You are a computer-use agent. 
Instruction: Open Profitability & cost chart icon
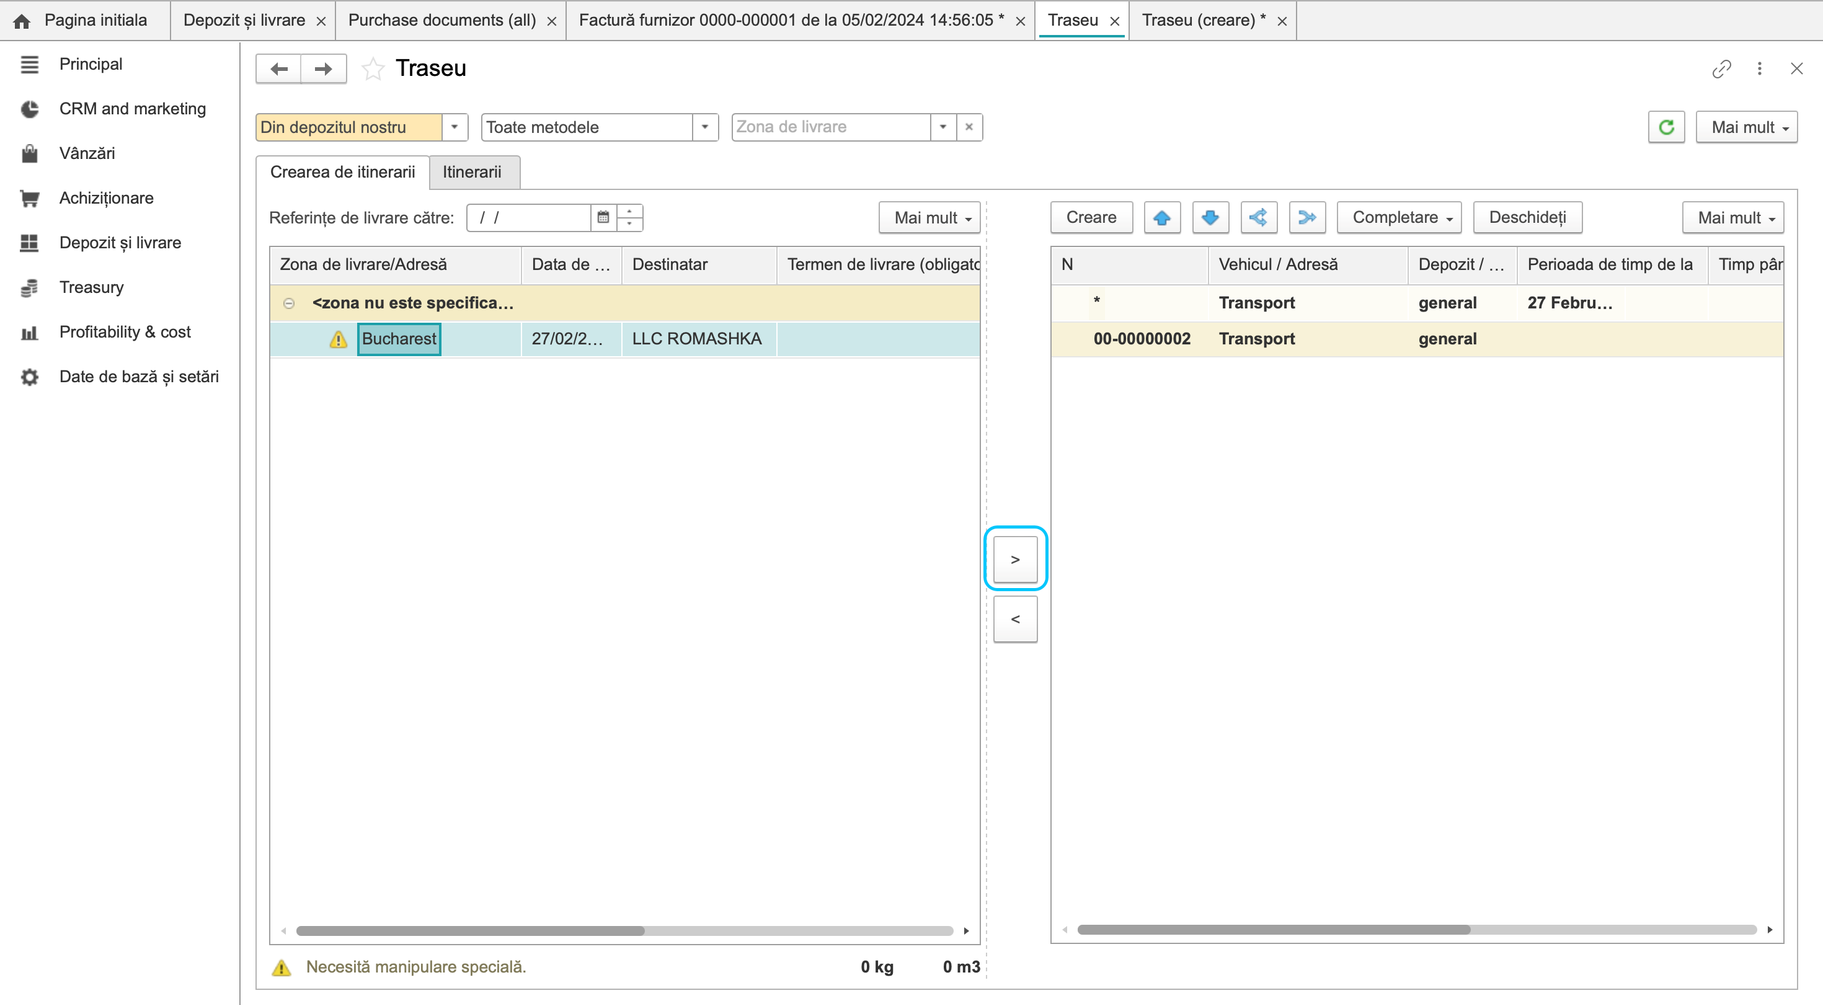(x=30, y=332)
